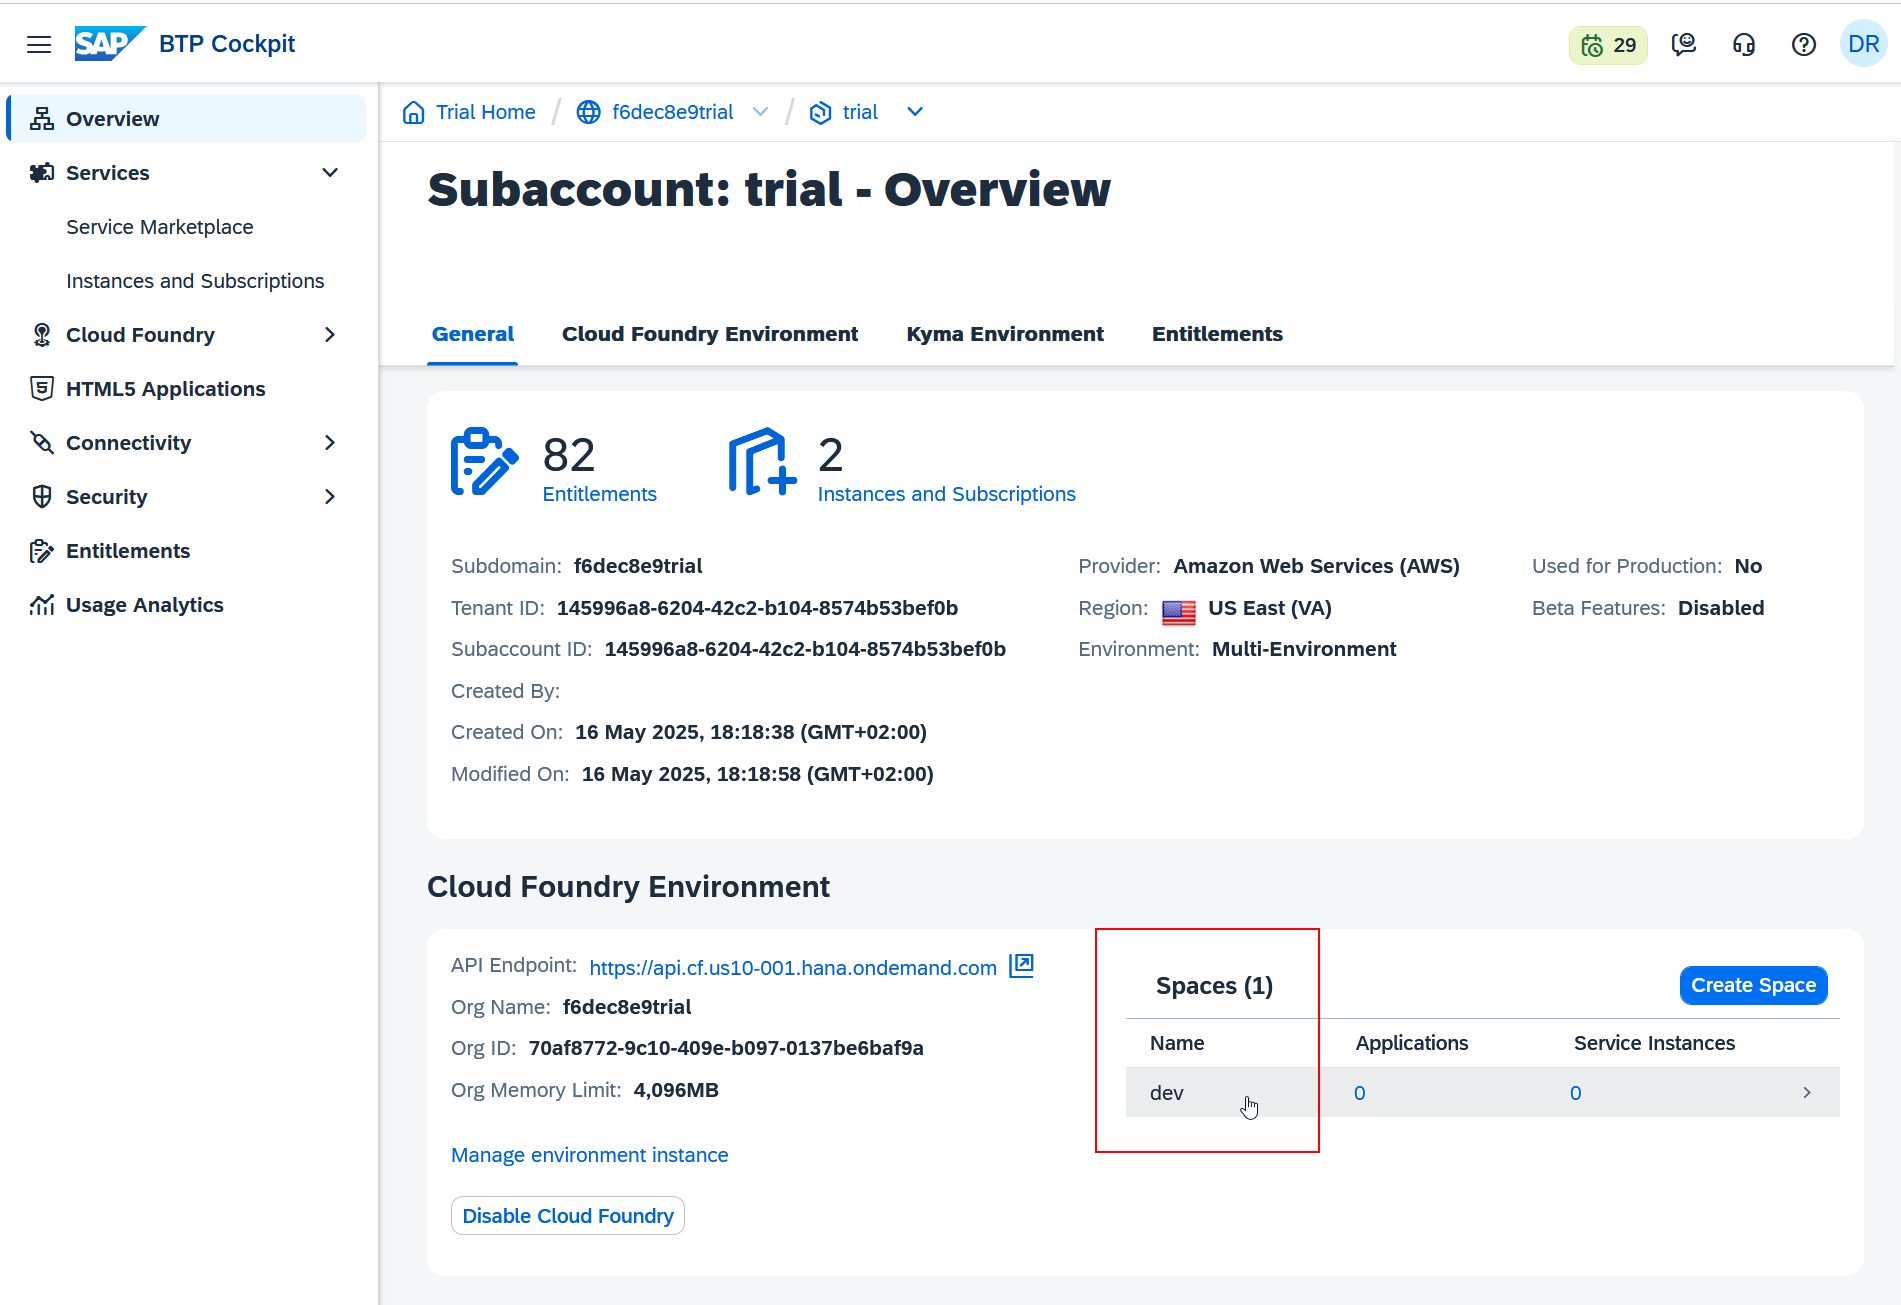1901x1305 pixels.
Task: Collapse the Services navigation section
Action: [x=330, y=173]
